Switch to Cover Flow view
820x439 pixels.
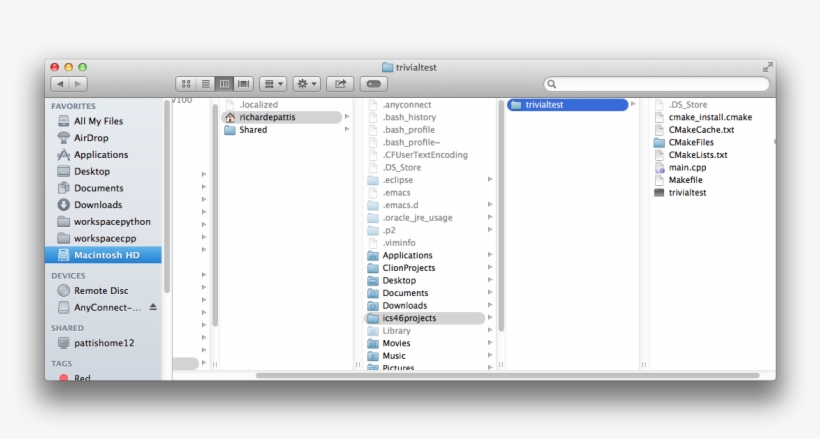pos(243,84)
